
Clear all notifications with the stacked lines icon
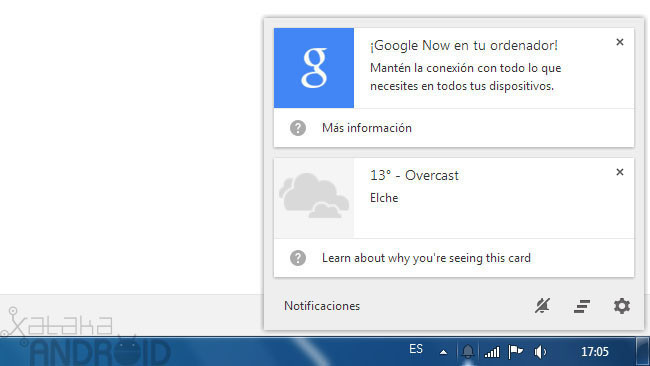tap(582, 306)
